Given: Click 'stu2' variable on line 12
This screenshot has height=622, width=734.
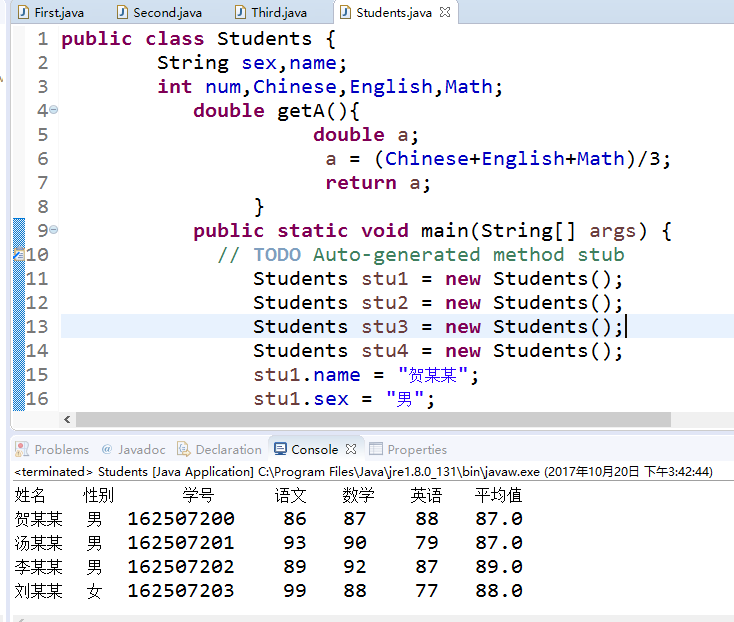Looking at the screenshot, I should tap(385, 303).
